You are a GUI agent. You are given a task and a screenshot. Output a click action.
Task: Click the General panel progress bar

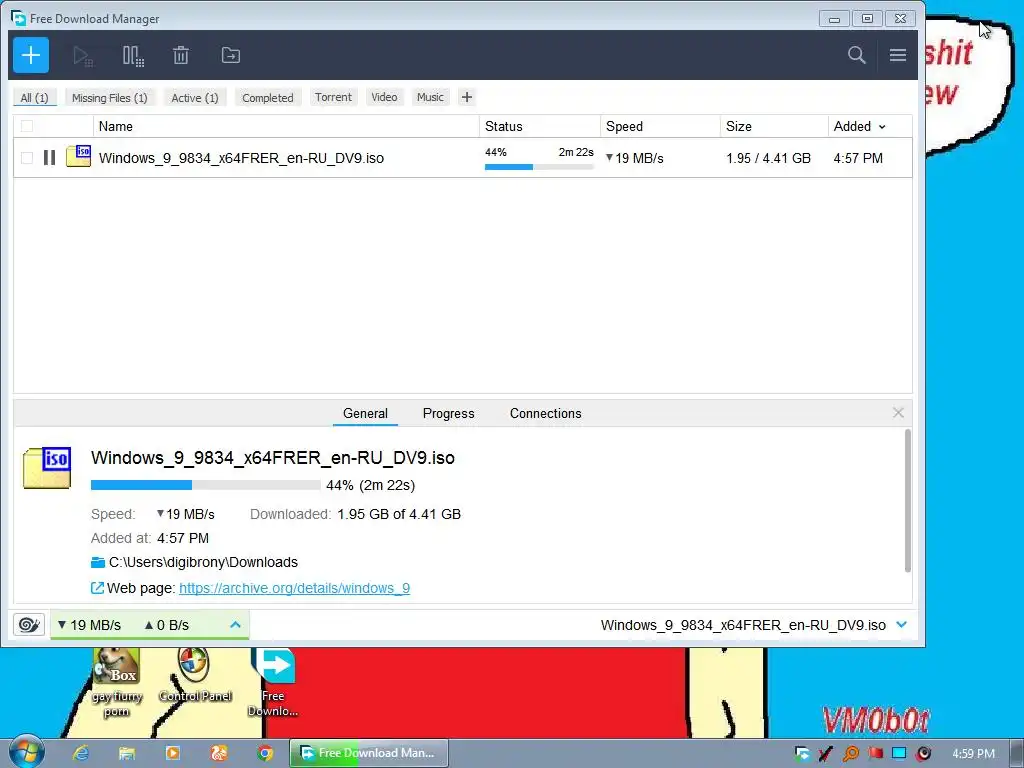tap(205, 485)
